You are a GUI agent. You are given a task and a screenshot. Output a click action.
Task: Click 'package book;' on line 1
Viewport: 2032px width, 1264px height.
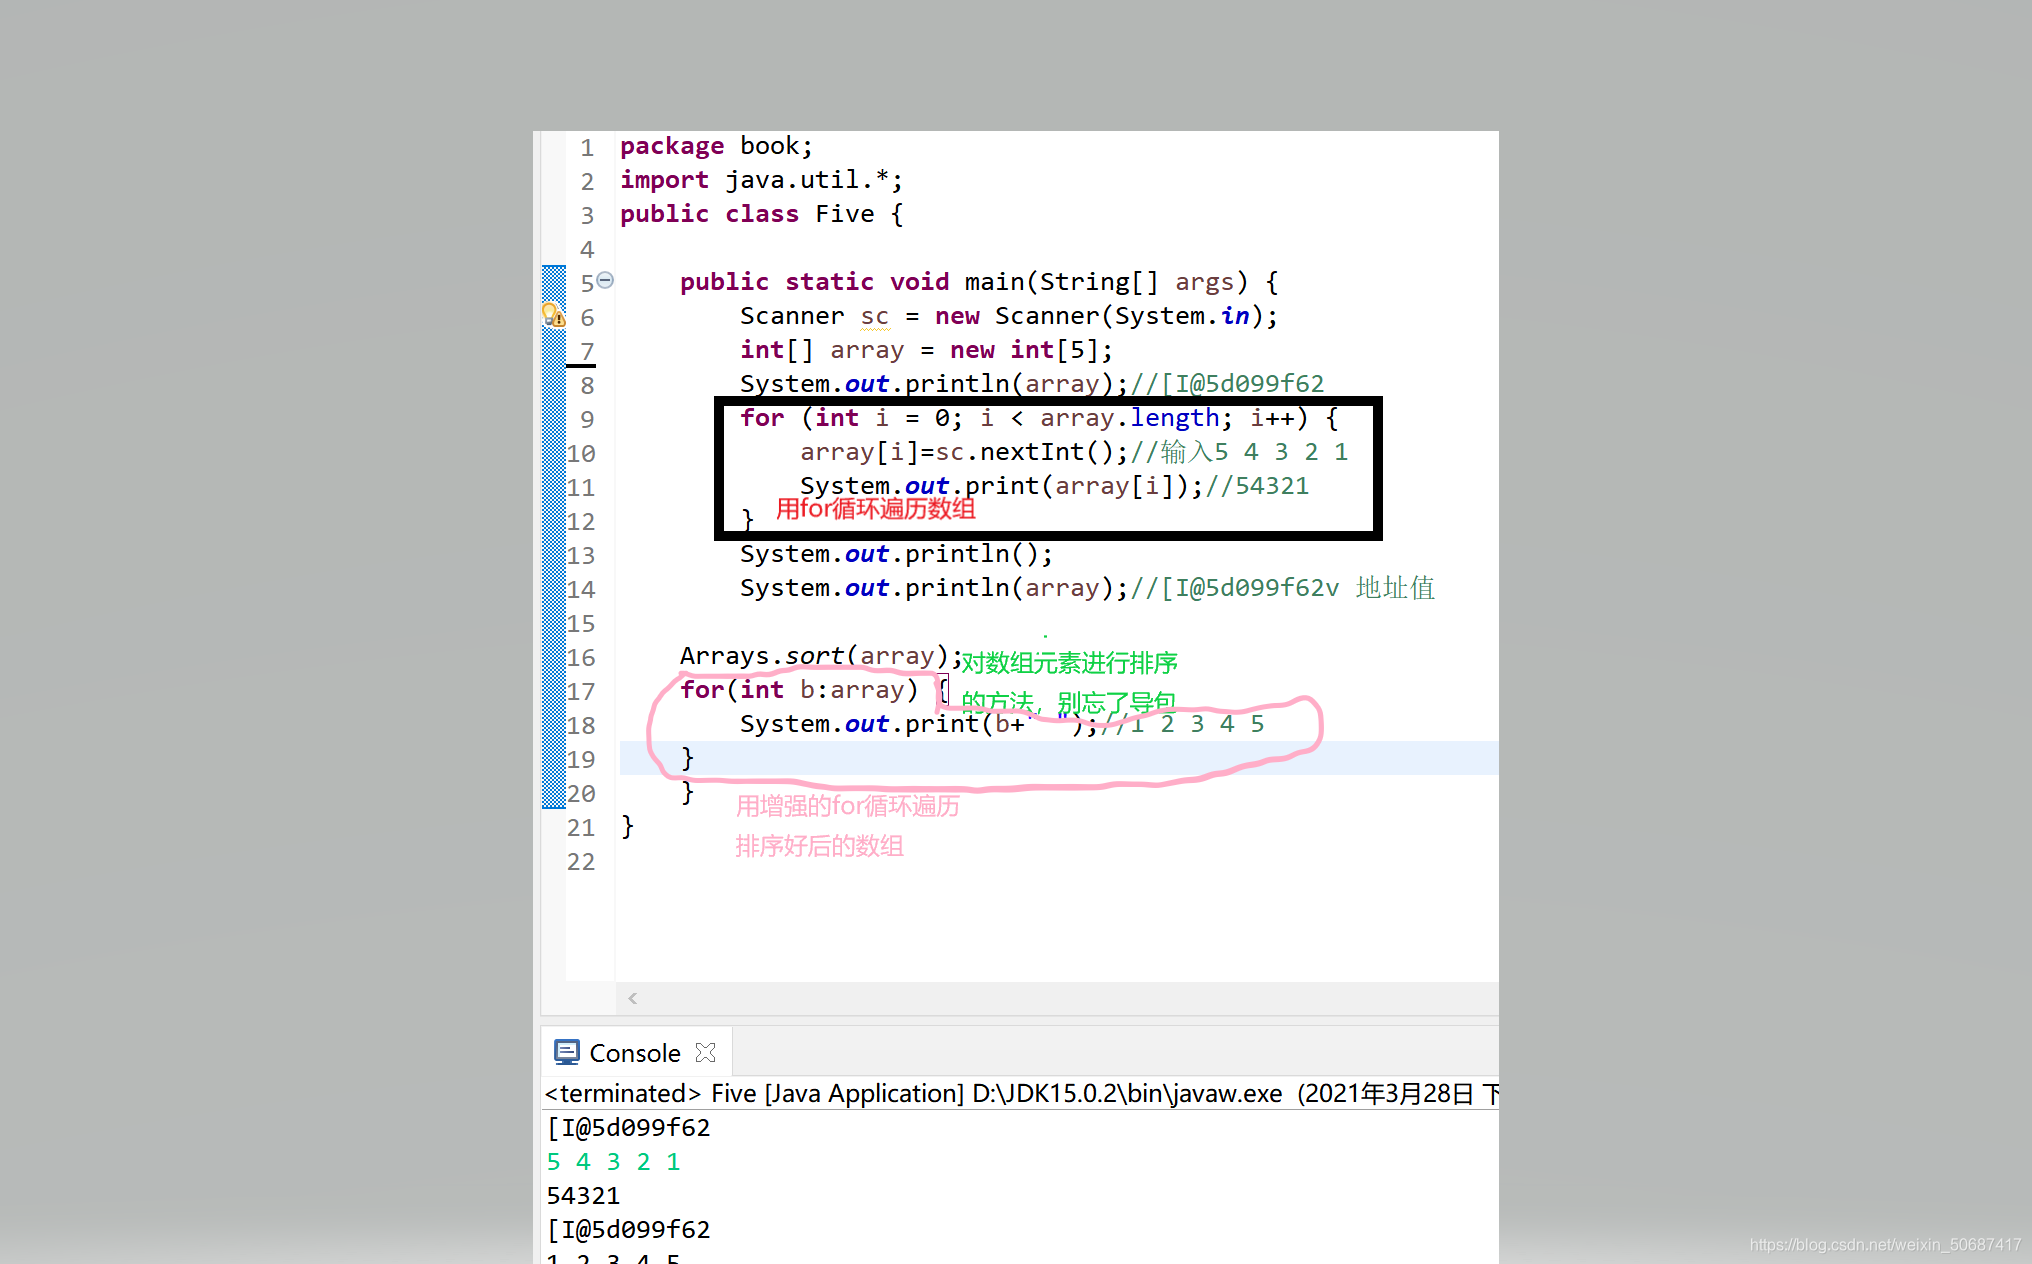tap(716, 146)
